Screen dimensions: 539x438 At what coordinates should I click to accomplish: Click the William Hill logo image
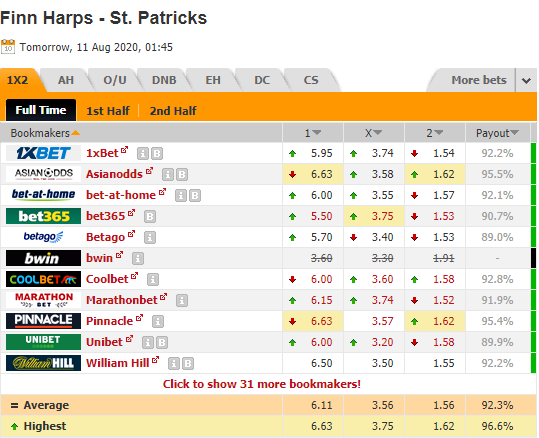[x=43, y=363]
